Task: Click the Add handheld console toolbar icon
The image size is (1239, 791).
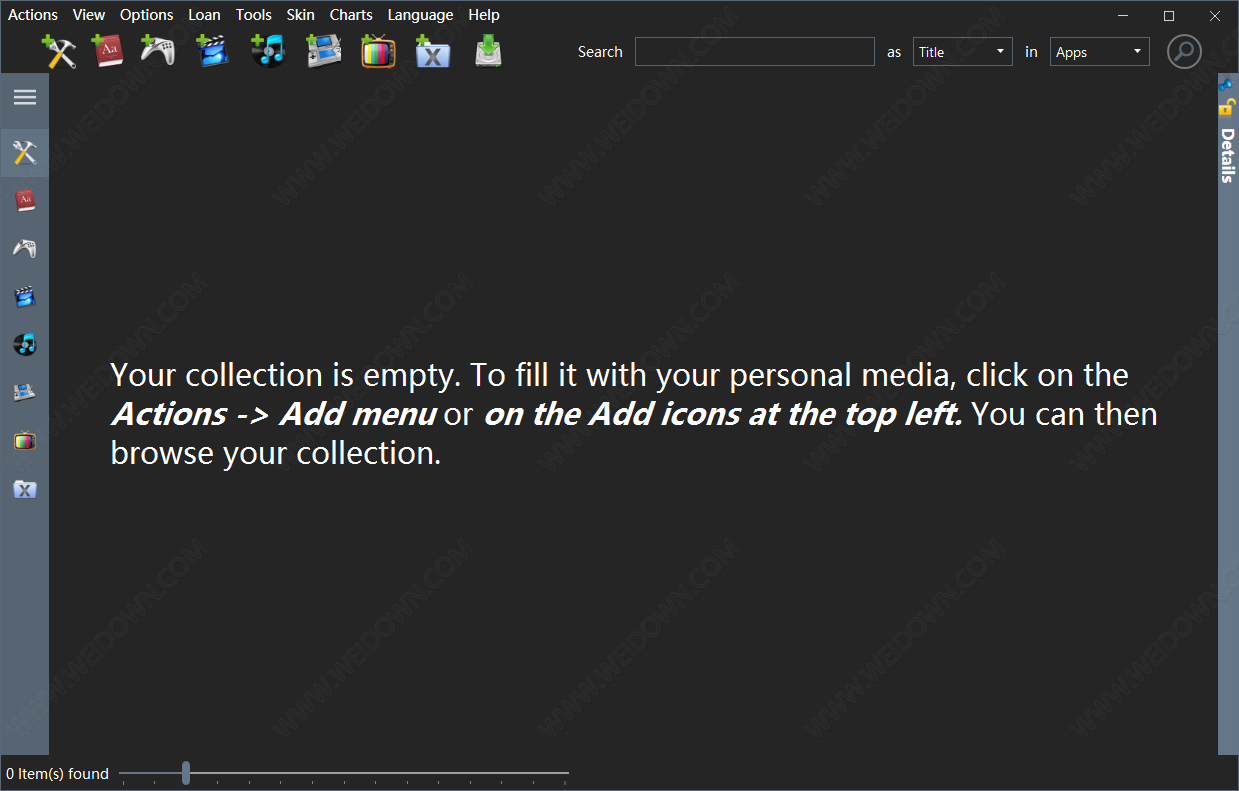Action: (324, 51)
